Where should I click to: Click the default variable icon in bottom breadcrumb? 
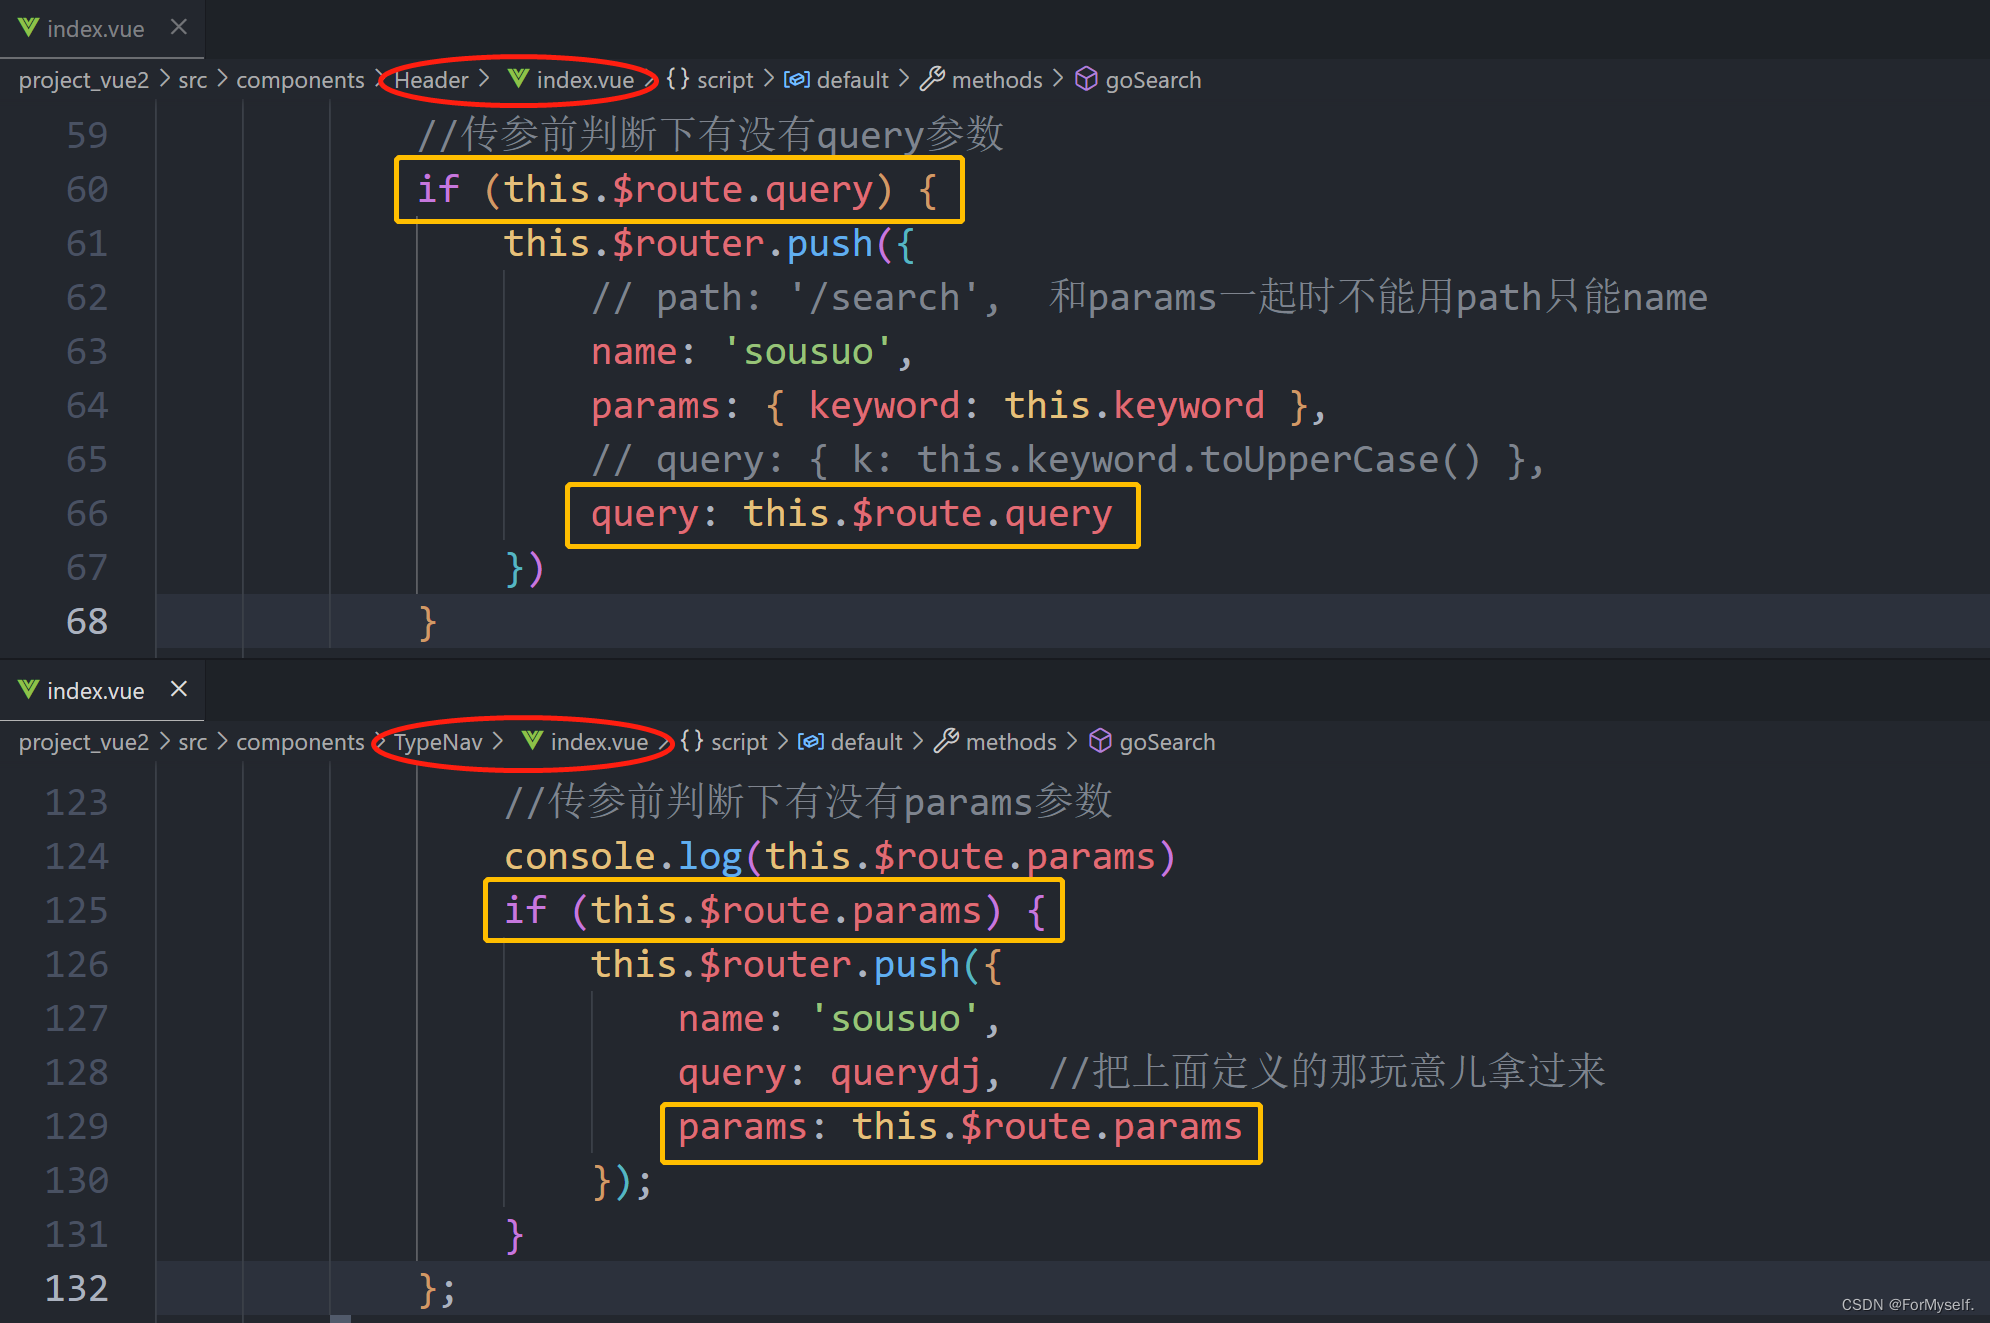point(811,742)
